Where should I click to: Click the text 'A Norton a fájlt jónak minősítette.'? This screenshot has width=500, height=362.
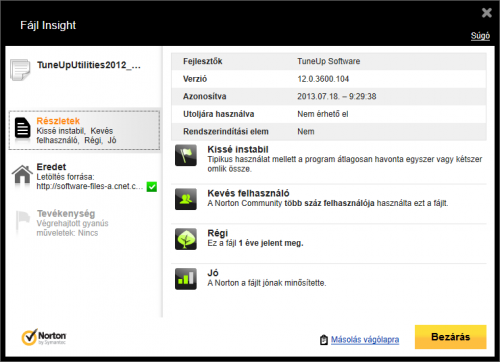[x=267, y=283]
